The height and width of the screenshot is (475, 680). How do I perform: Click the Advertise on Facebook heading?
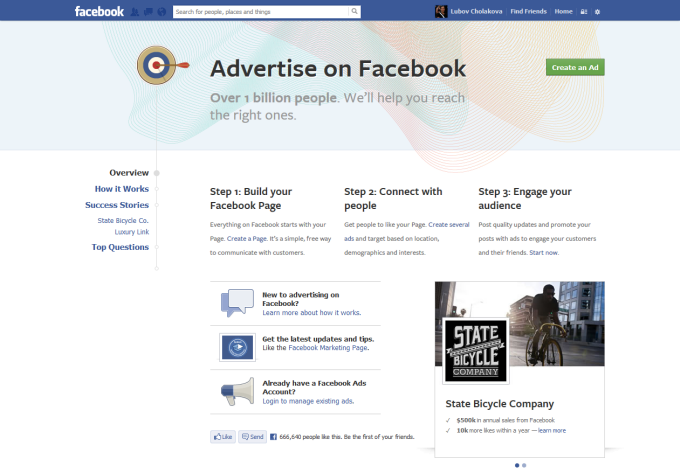tap(338, 69)
